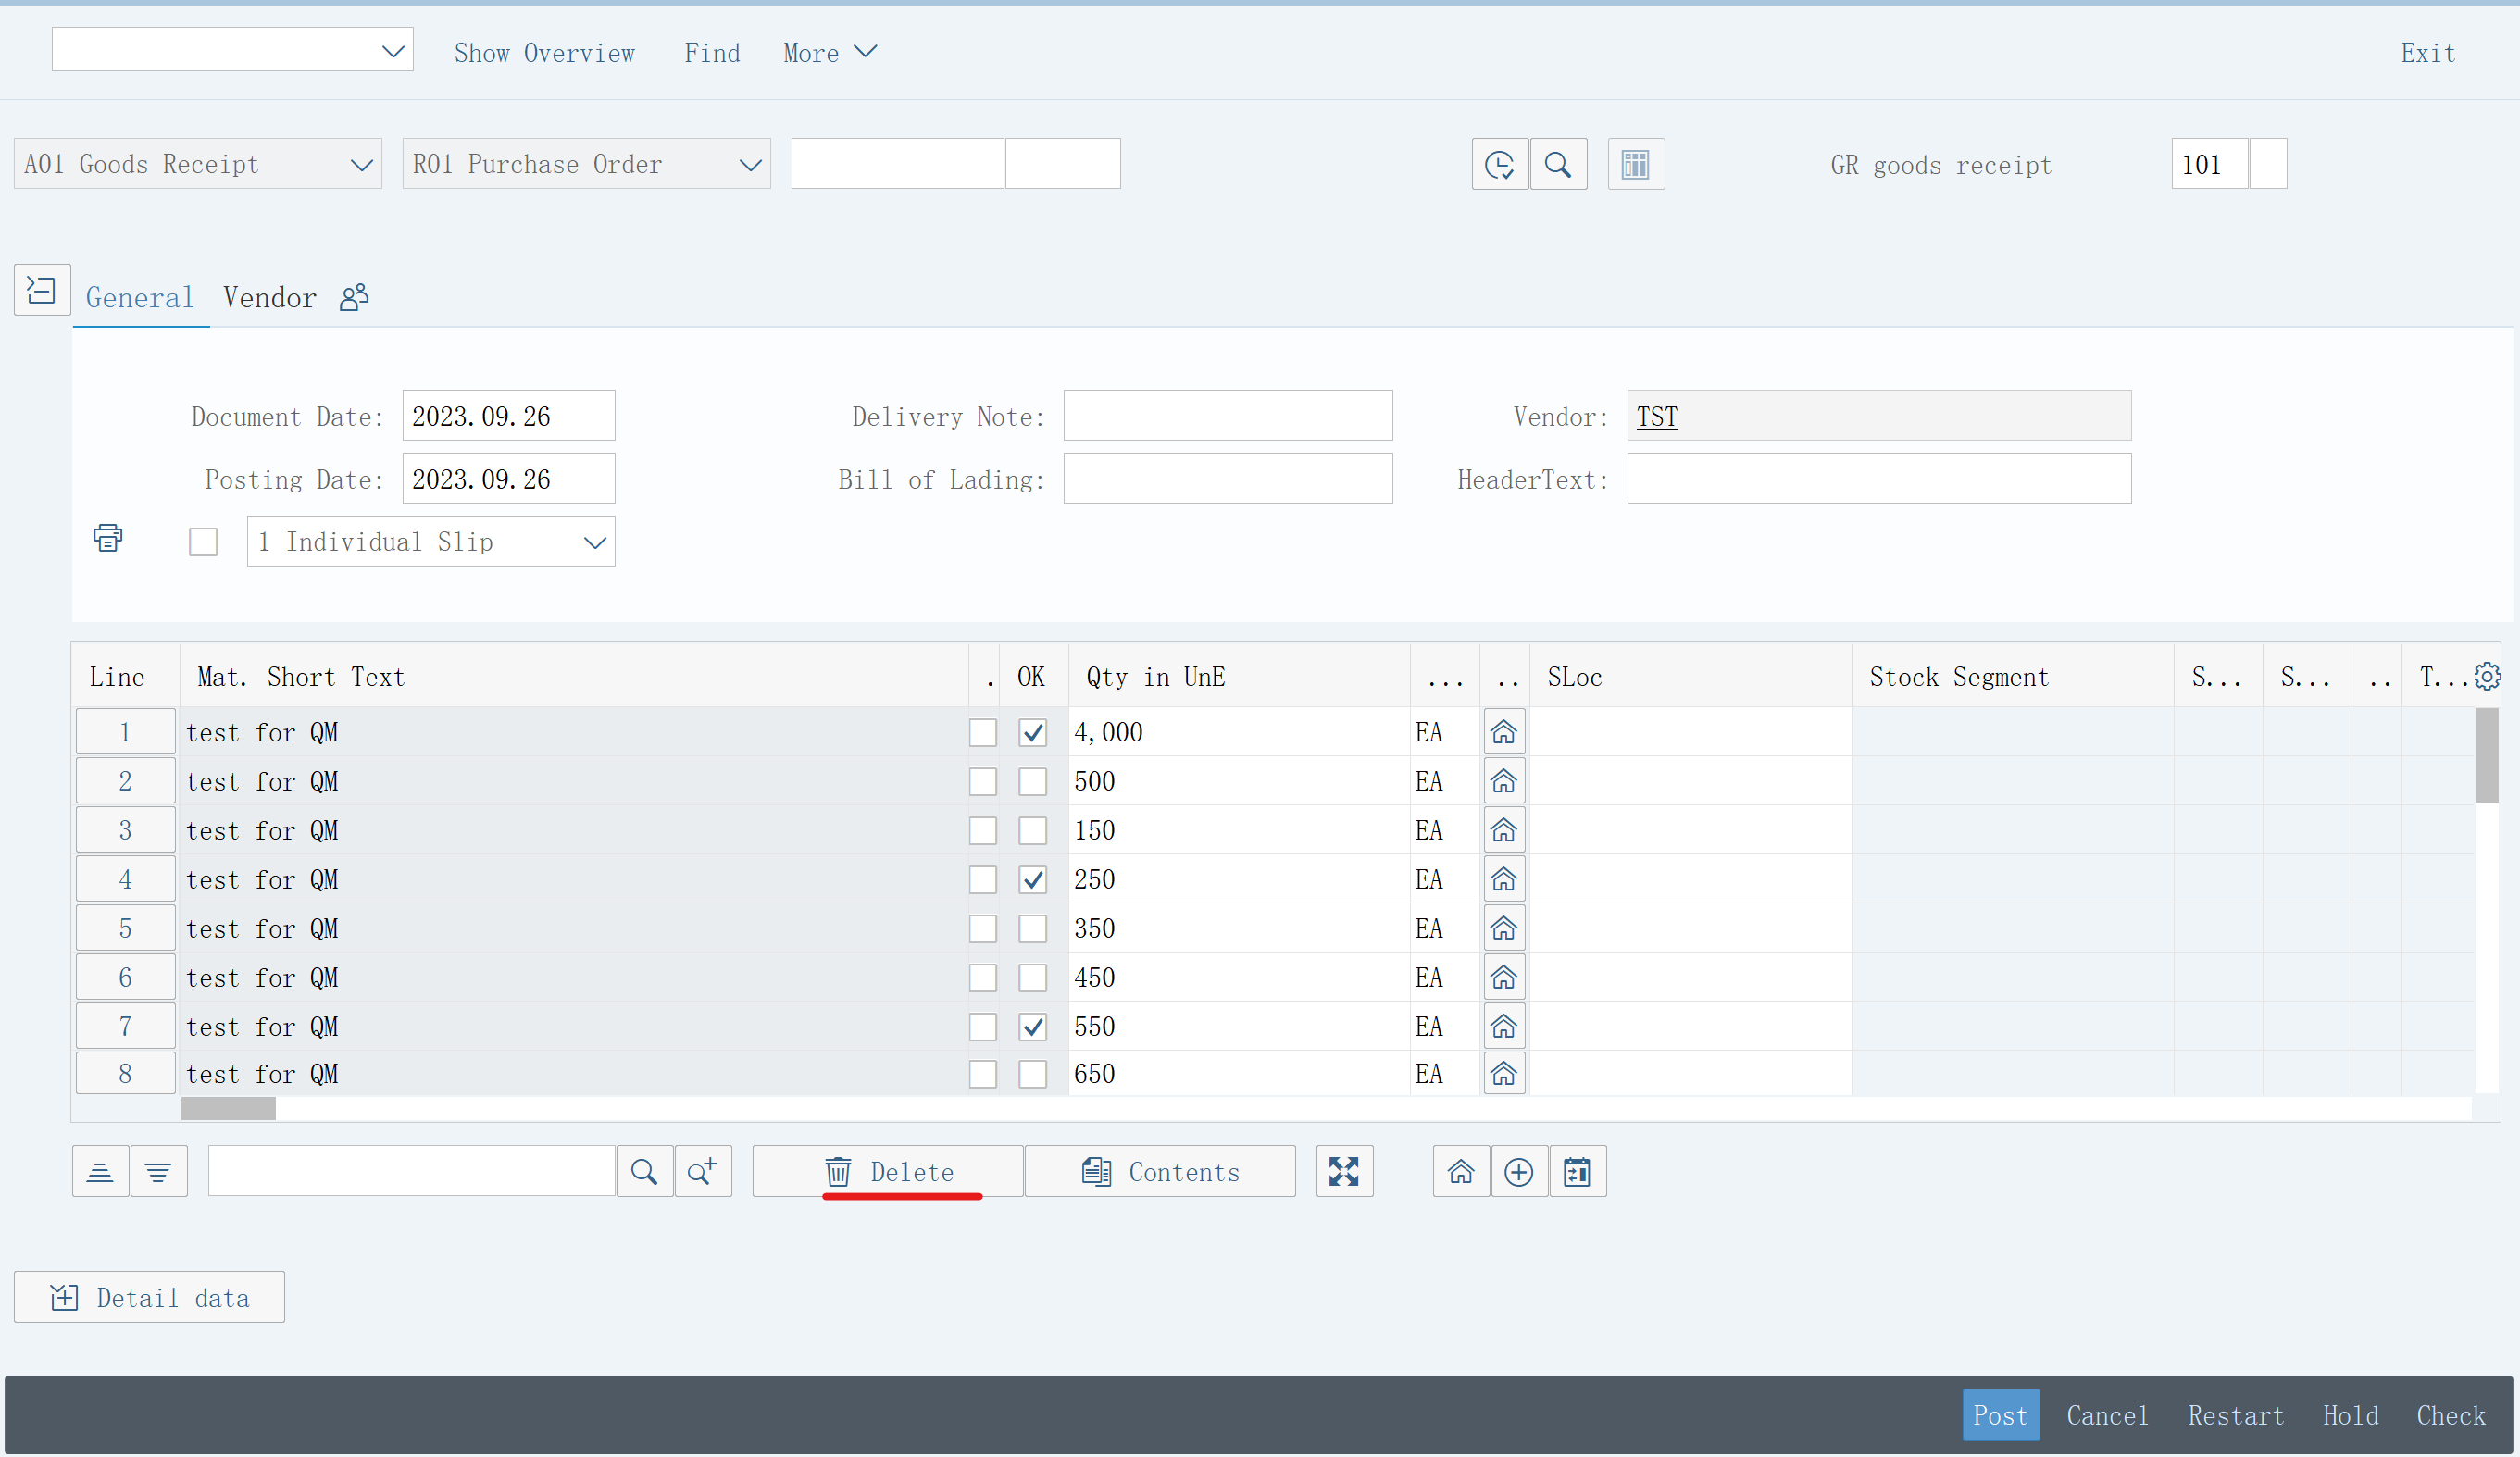The height and width of the screenshot is (1457, 2520).
Task: Open the command field dropdown at top left
Action: tap(393, 51)
